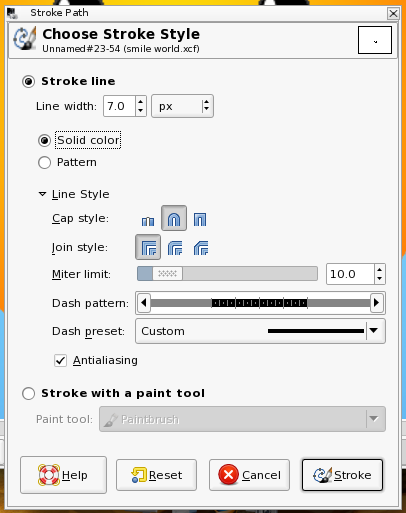Toggle the Antialiasing checkbox

pos(60,360)
